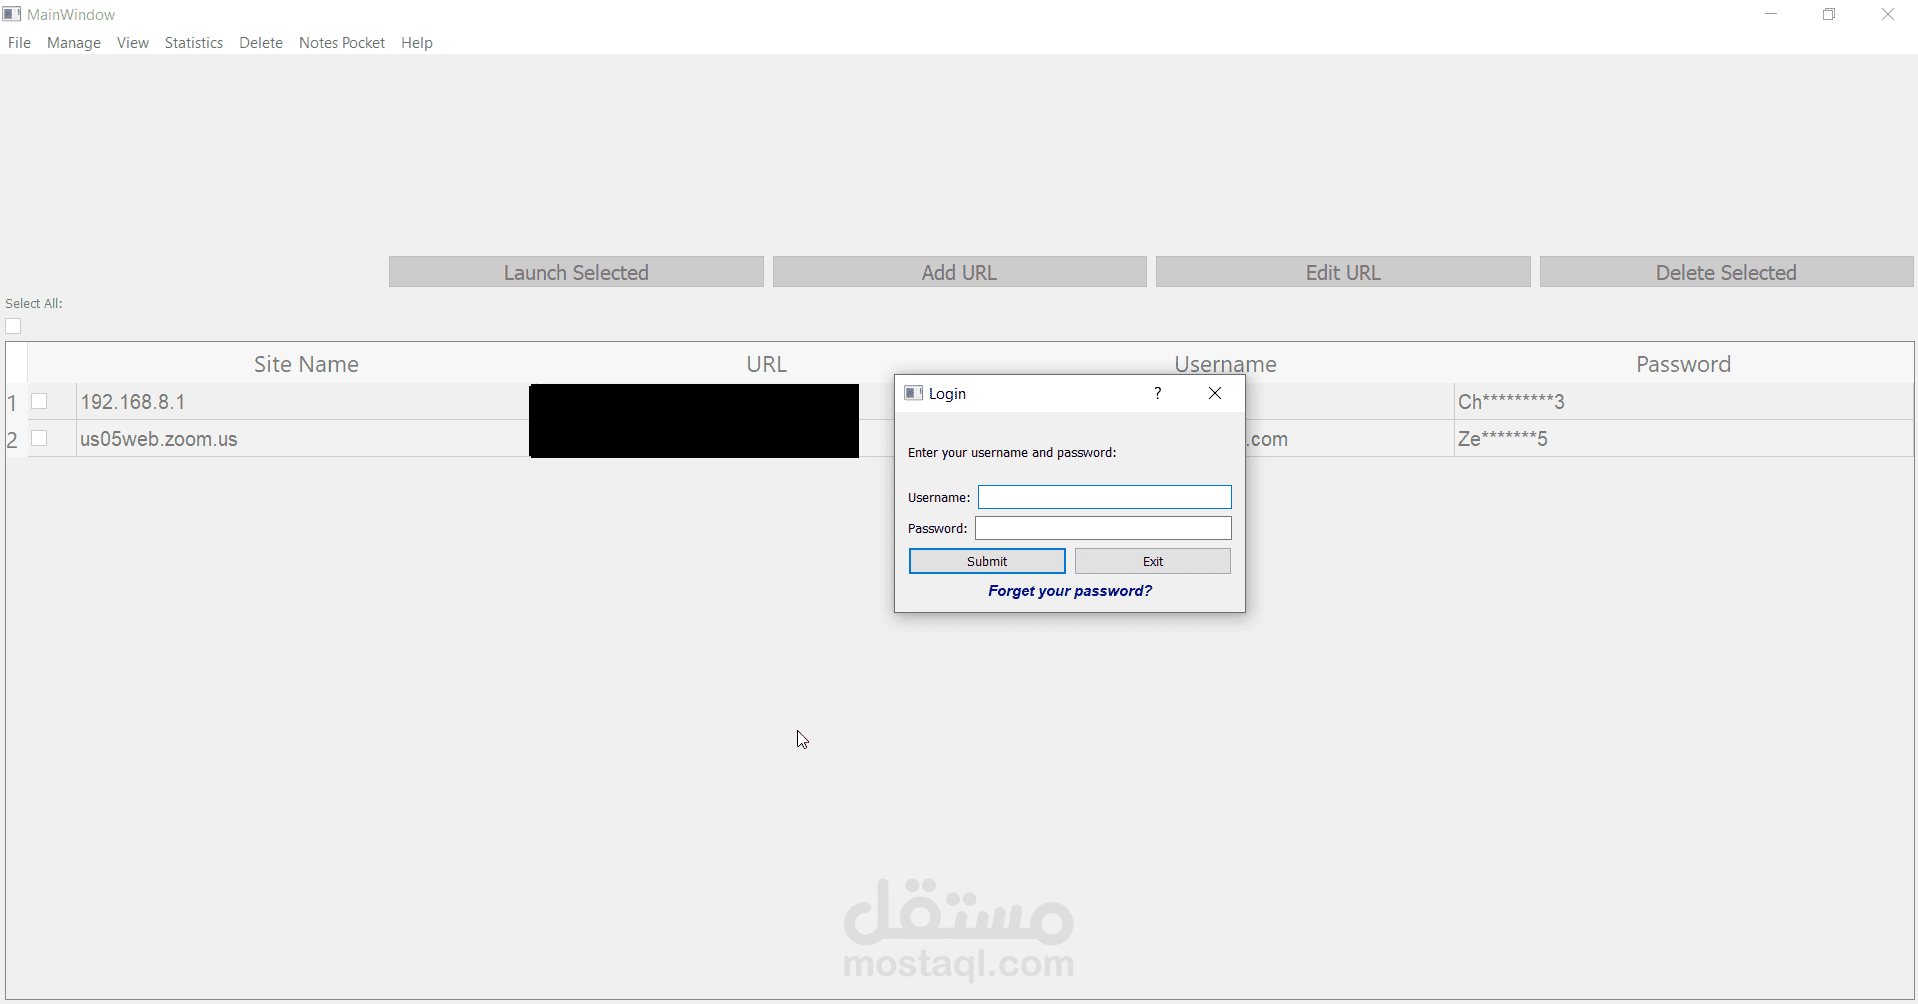The height and width of the screenshot is (1004, 1918).
Task: Open the Forget your password link
Action: 1070,591
